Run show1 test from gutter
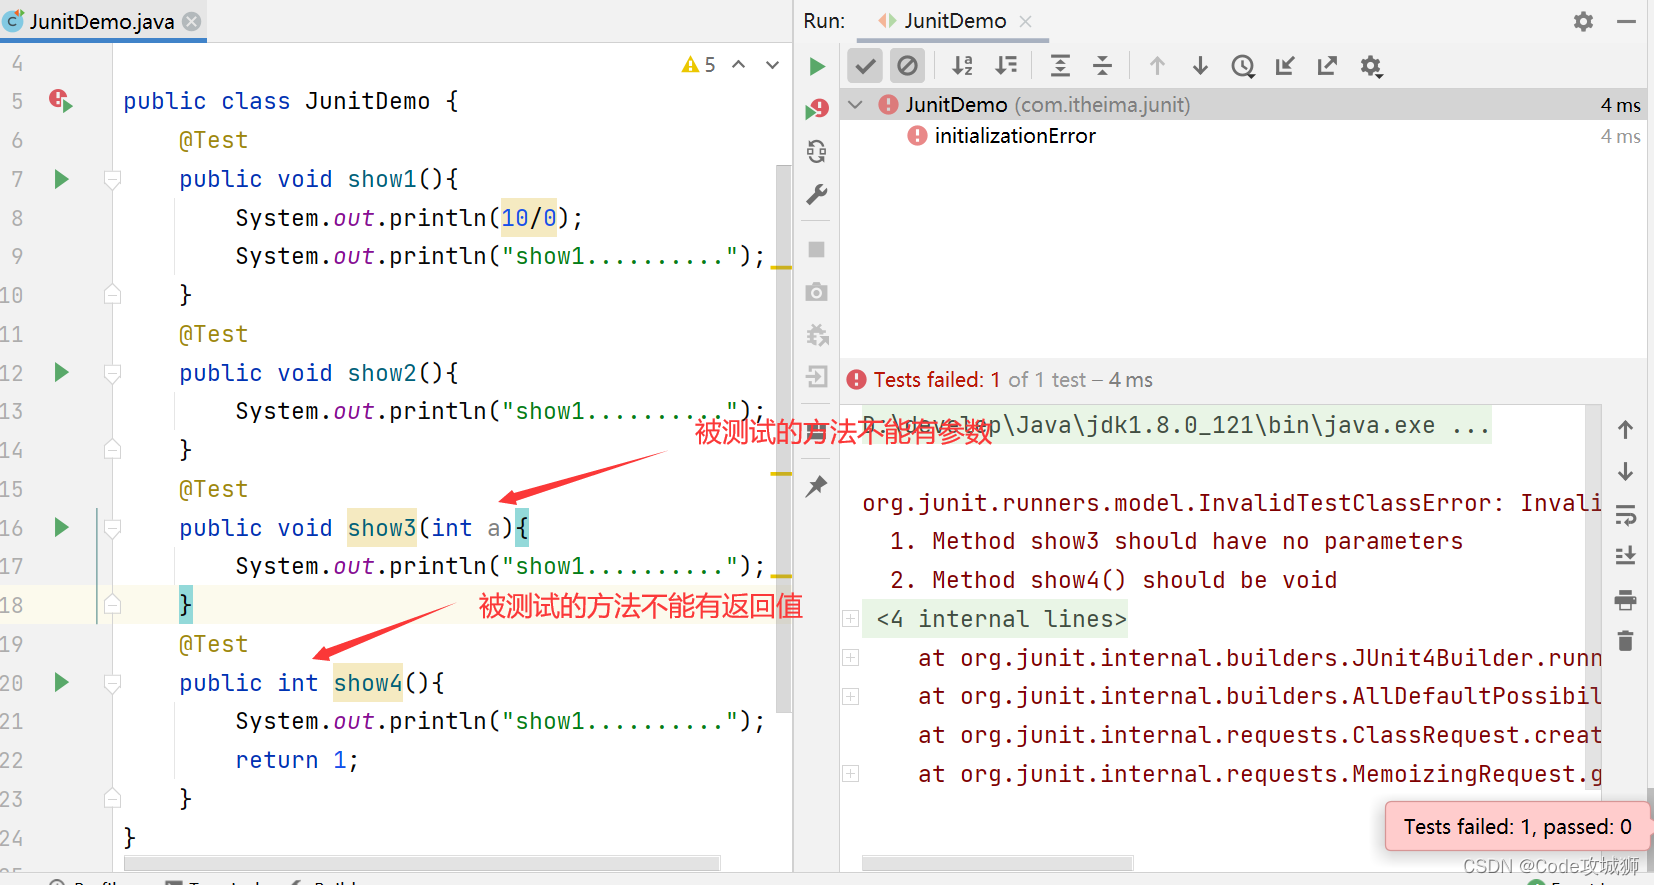The width and height of the screenshot is (1654, 885). [x=62, y=179]
